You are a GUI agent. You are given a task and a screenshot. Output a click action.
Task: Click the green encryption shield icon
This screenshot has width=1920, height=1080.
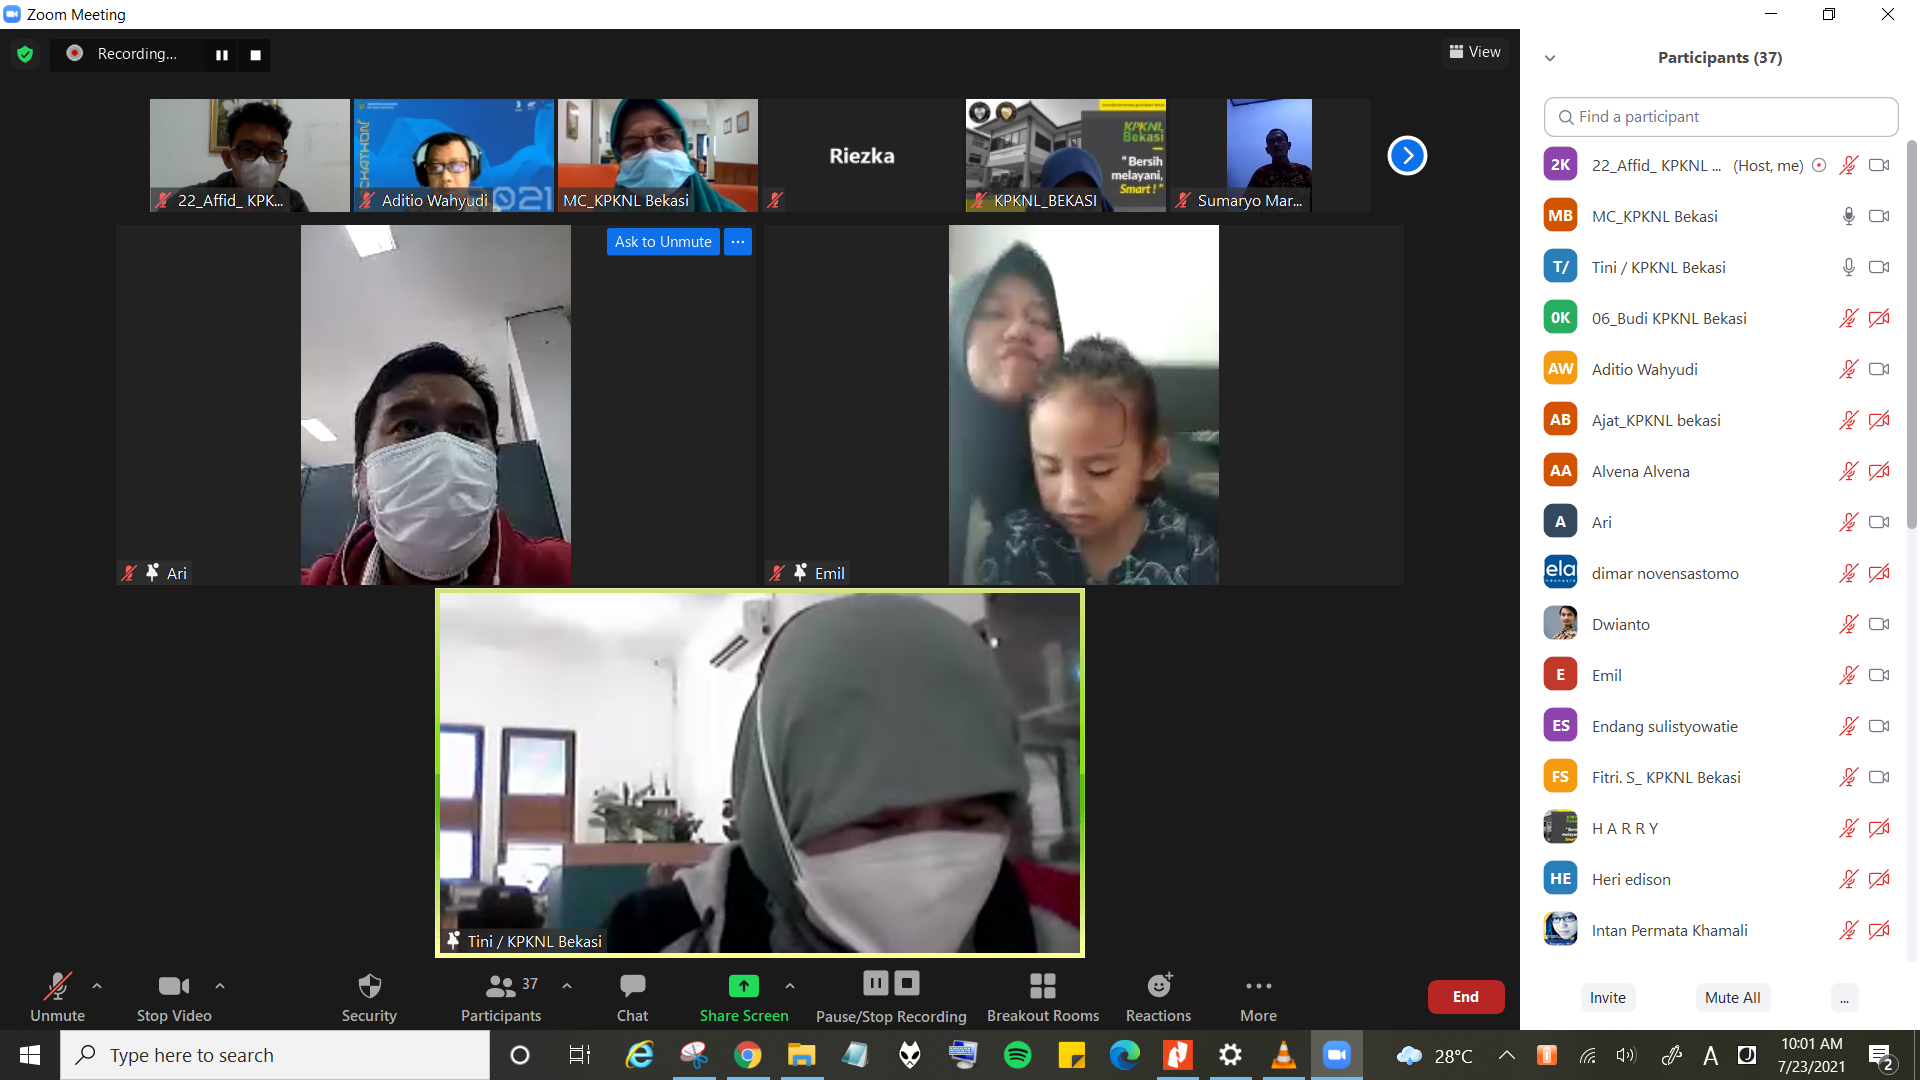(x=25, y=54)
